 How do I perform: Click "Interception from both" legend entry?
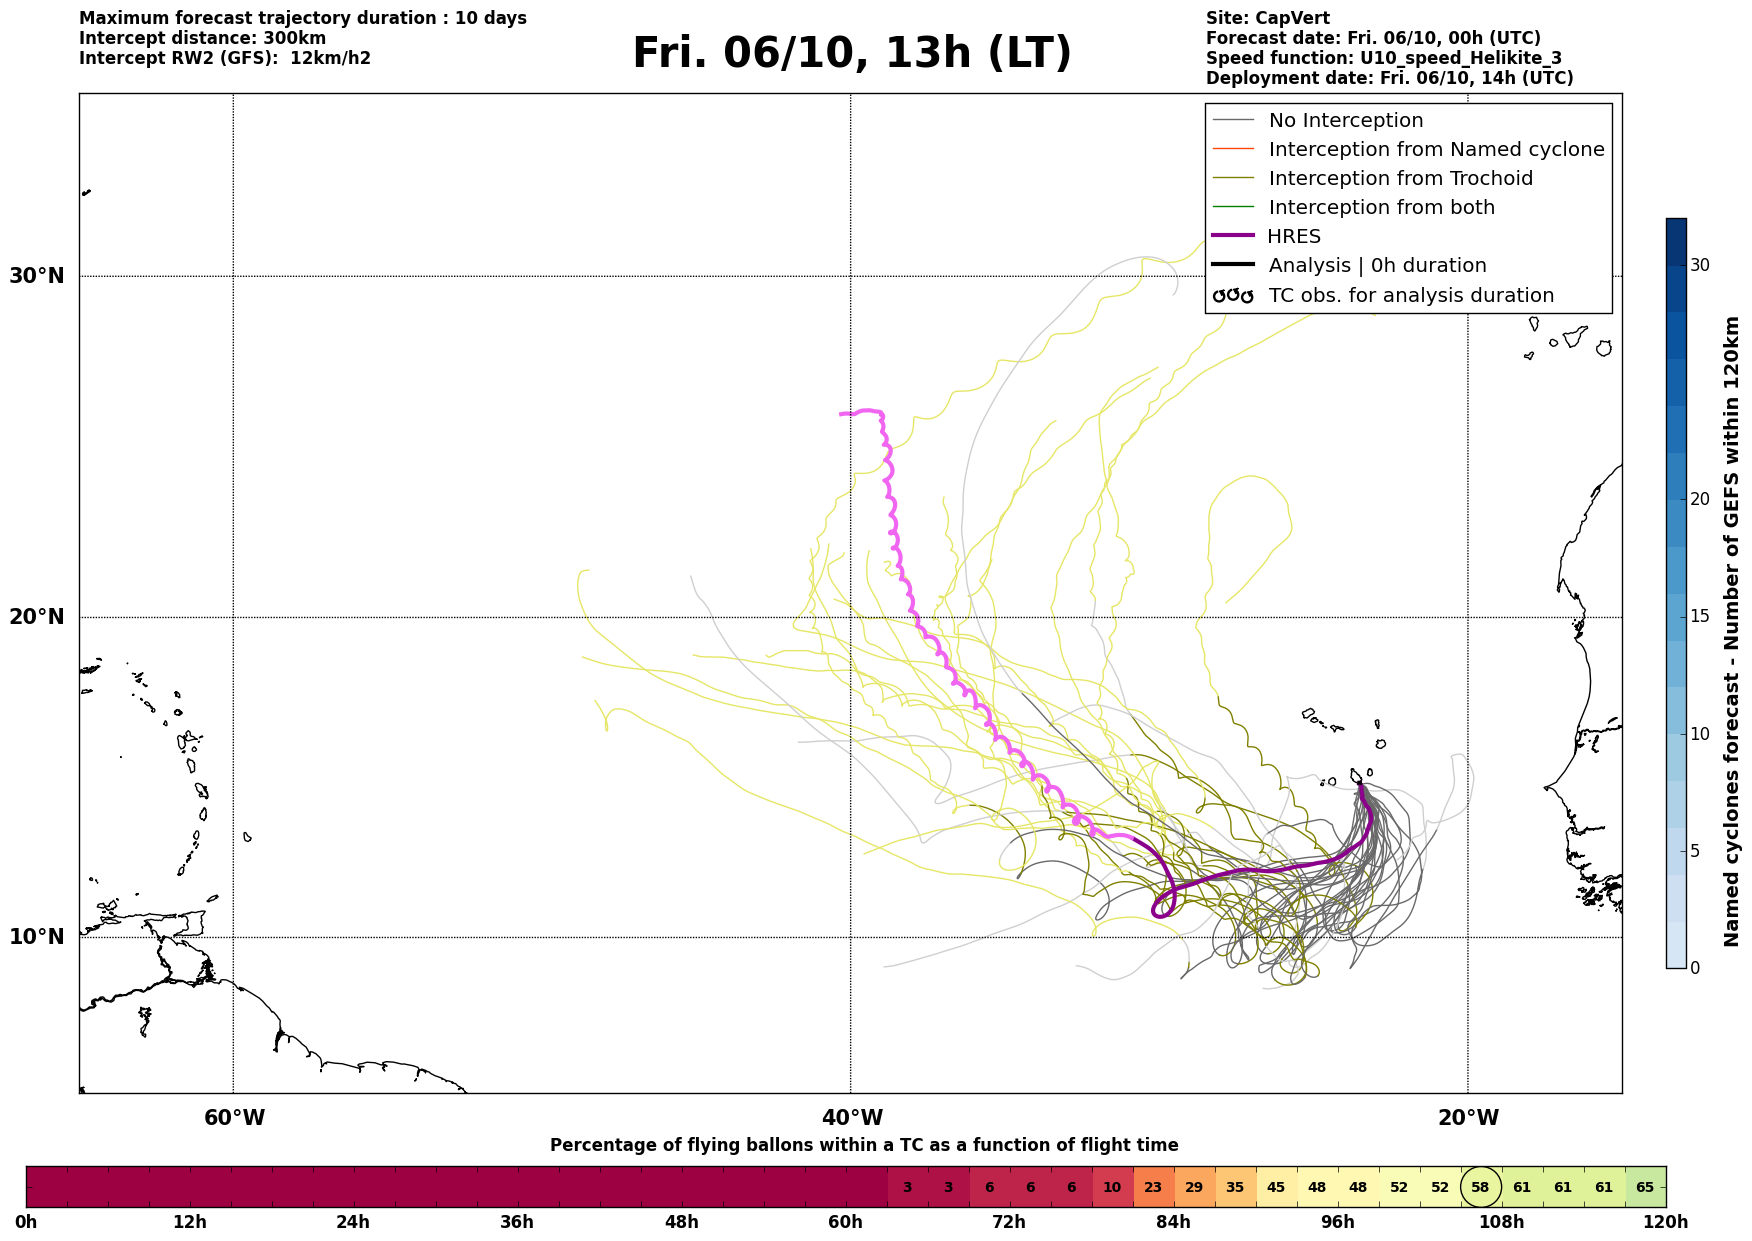pyautogui.click(x=1382, y=207)
